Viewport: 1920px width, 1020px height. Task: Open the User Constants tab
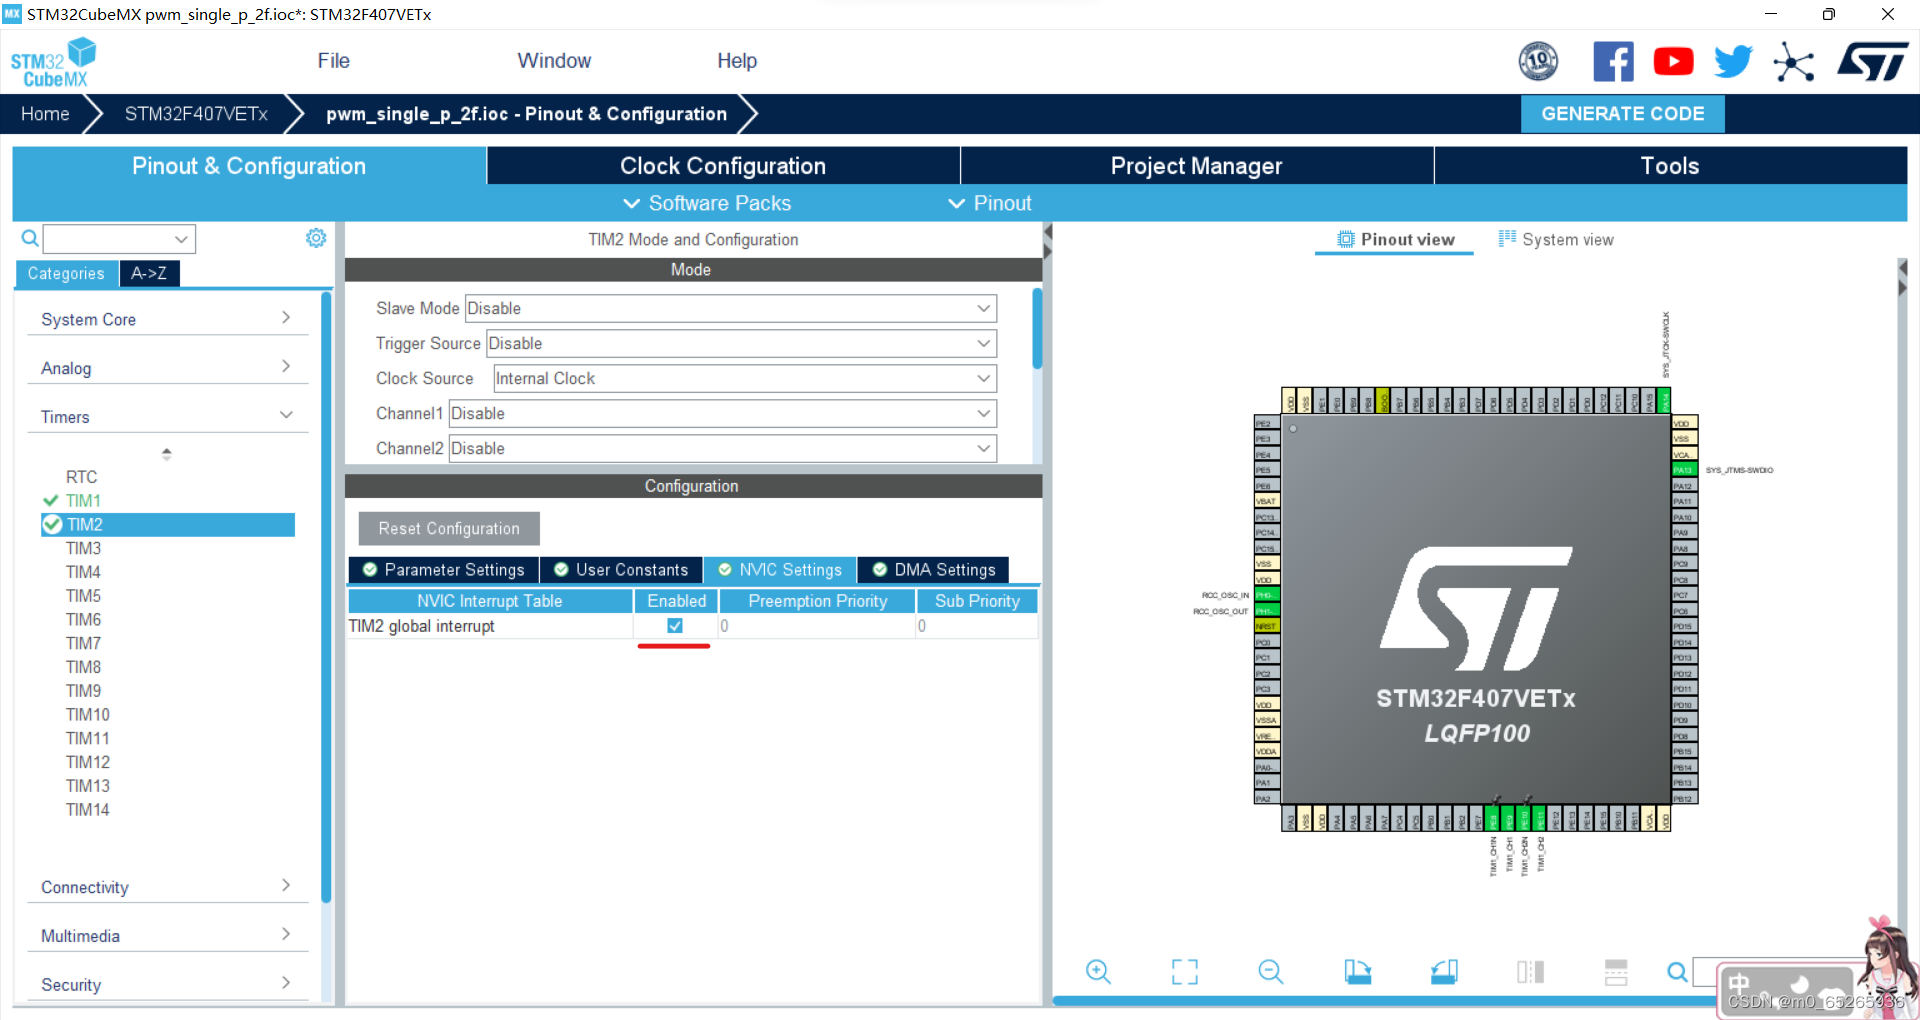621,570
